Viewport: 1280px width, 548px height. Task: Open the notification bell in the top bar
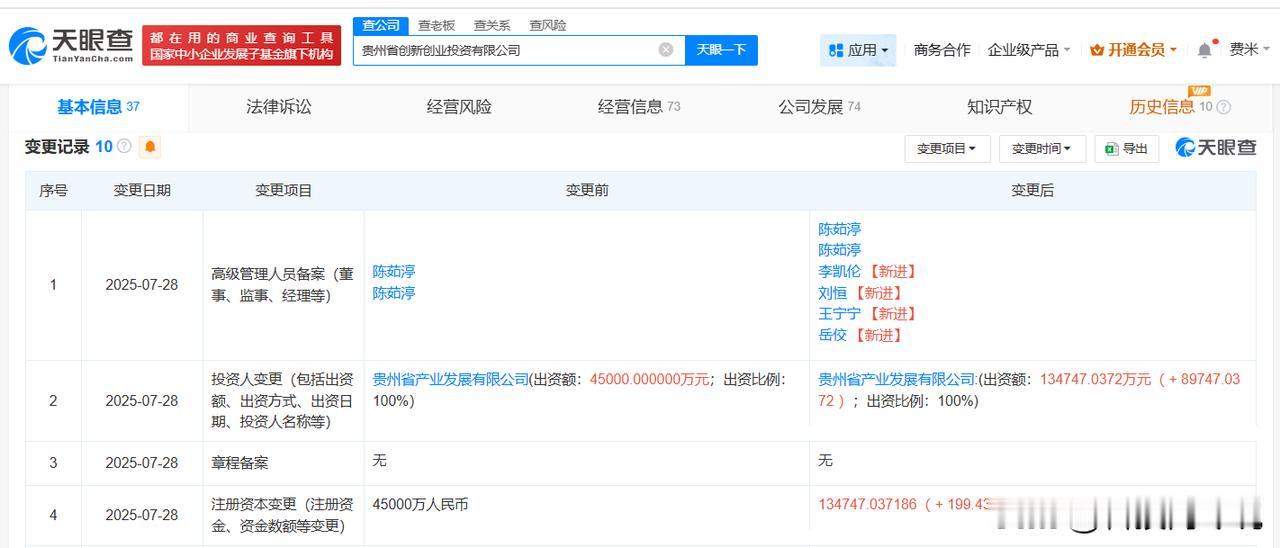tap(1205, 50)
